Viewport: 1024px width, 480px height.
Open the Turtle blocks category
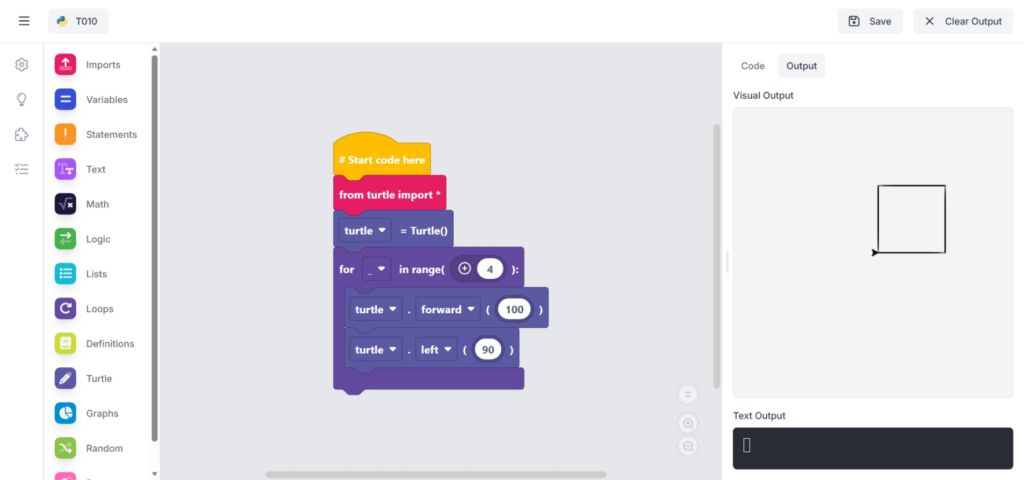[98, 379]
